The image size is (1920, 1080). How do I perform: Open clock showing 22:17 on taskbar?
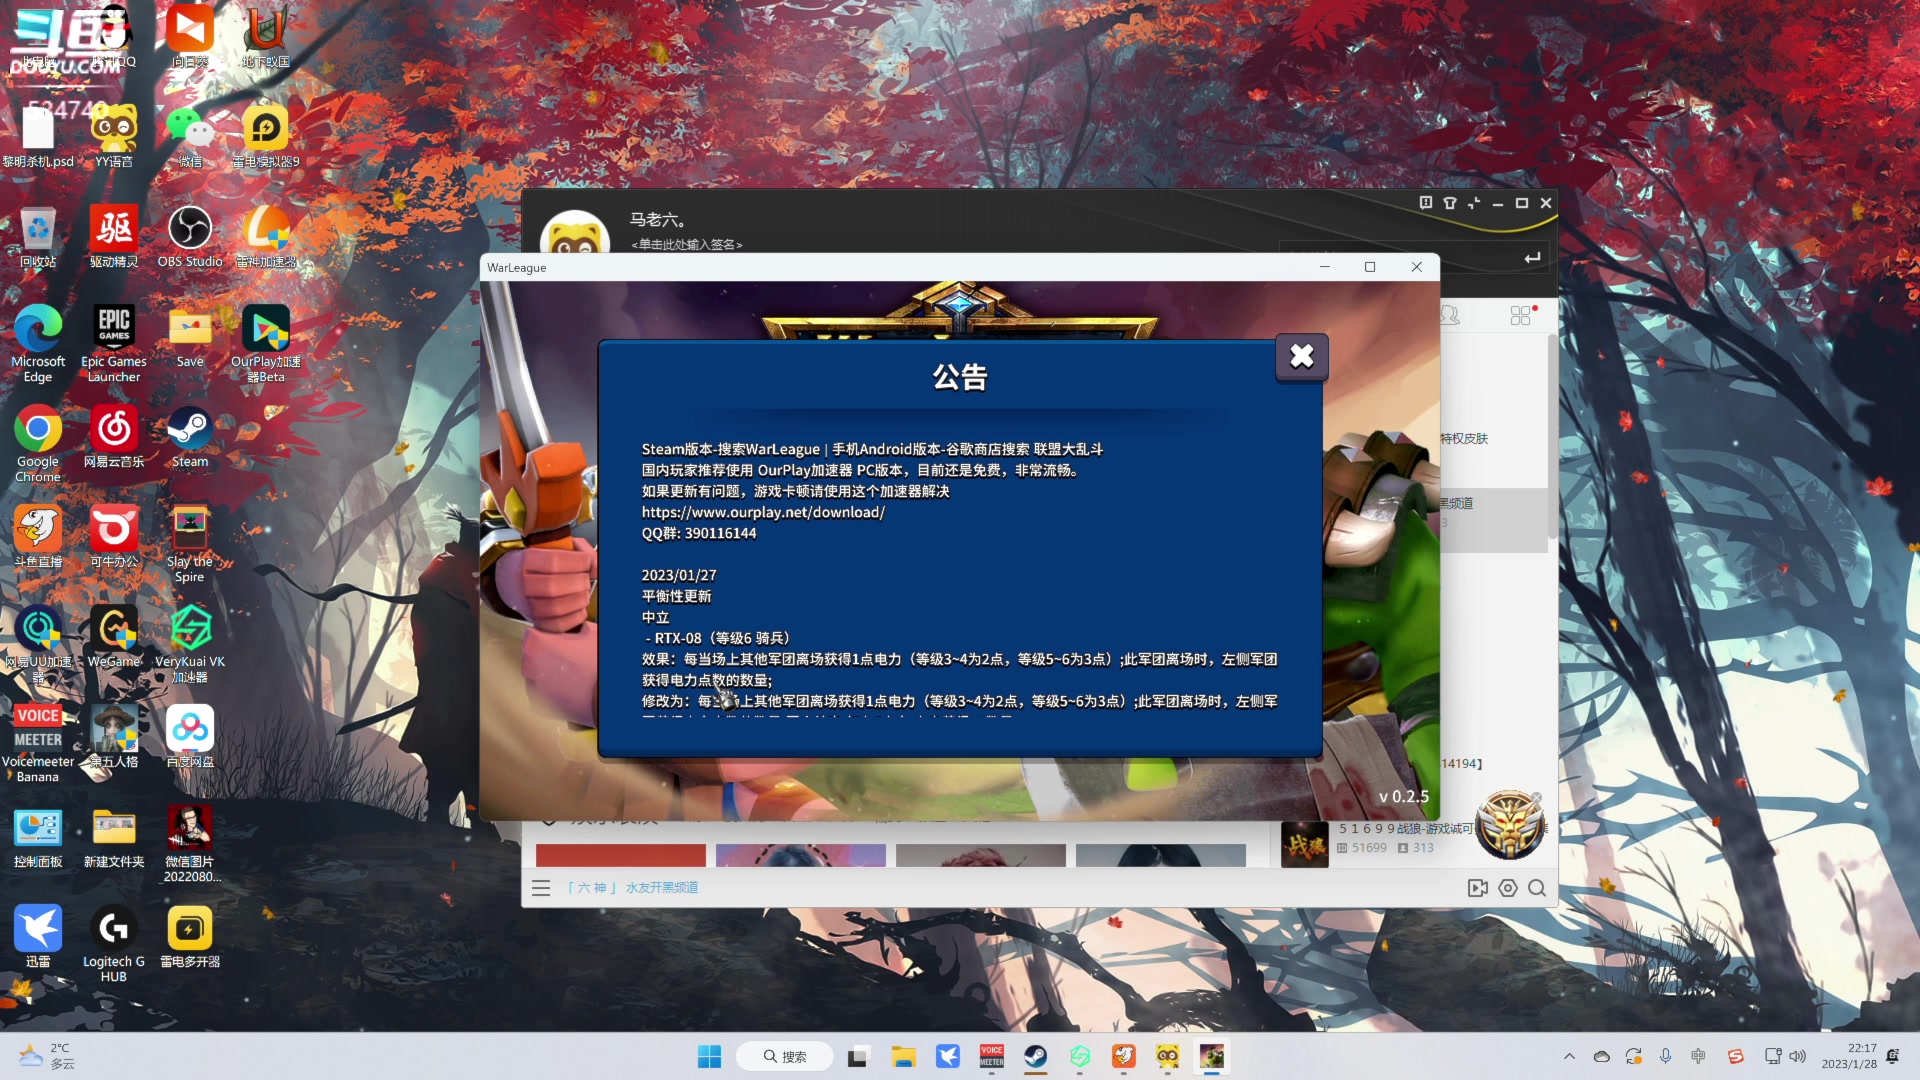click(1849, 1057)
